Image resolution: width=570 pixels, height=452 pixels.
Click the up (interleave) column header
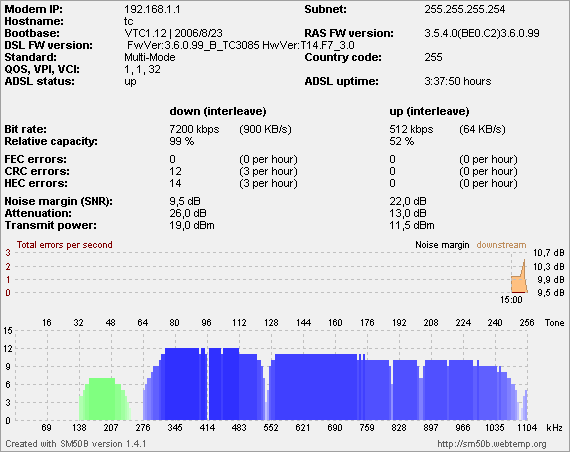(429, 111)
